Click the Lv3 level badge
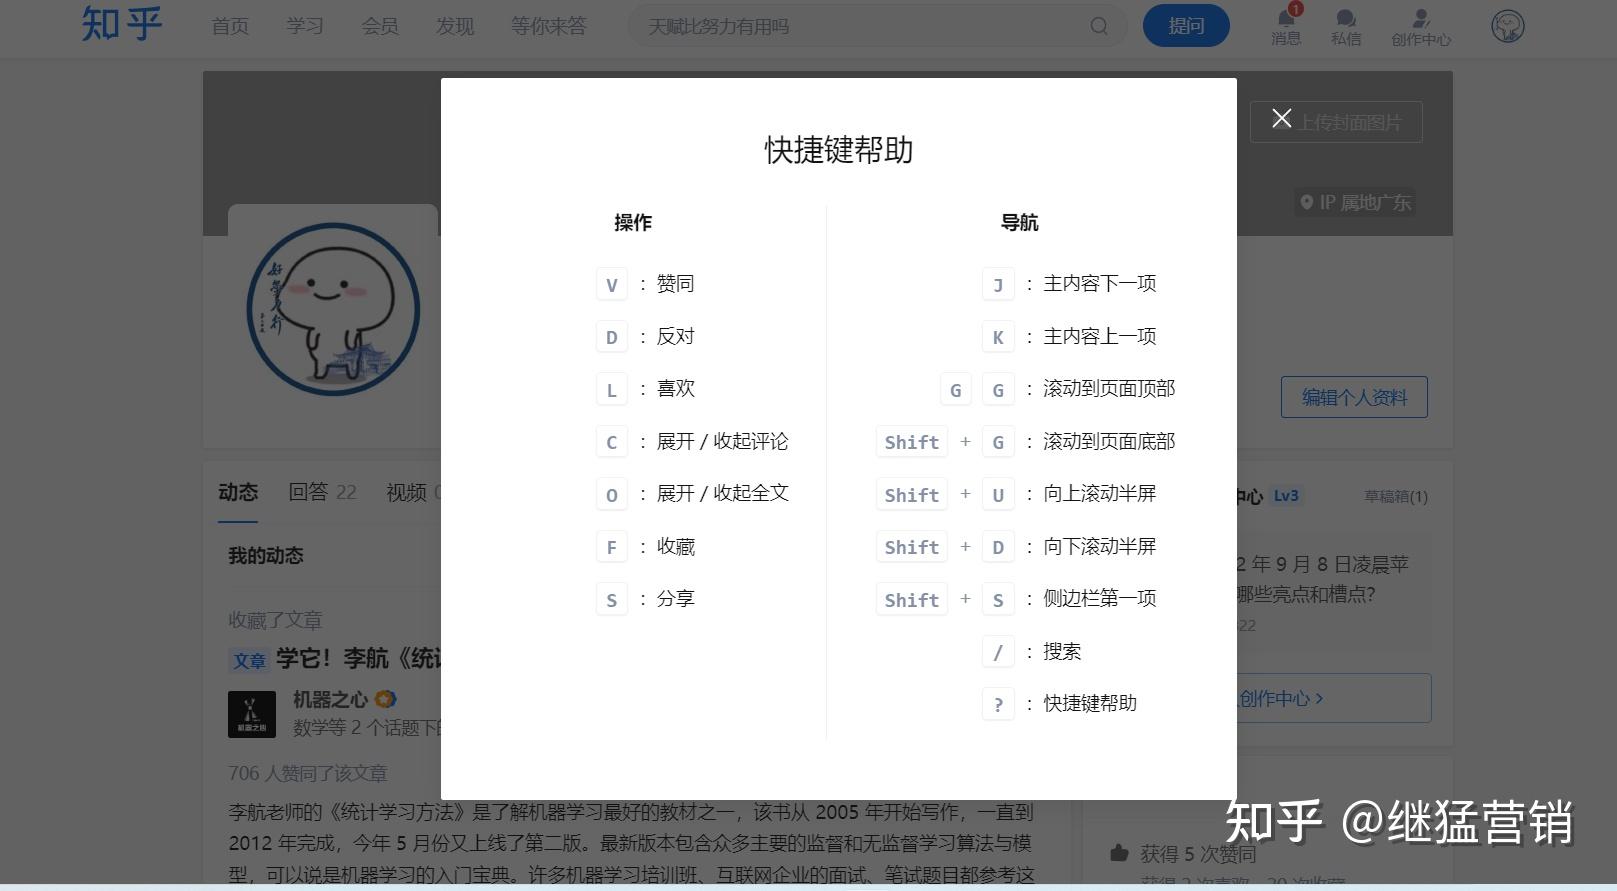The image size is (1617, 891). (x=1286, y=495)
